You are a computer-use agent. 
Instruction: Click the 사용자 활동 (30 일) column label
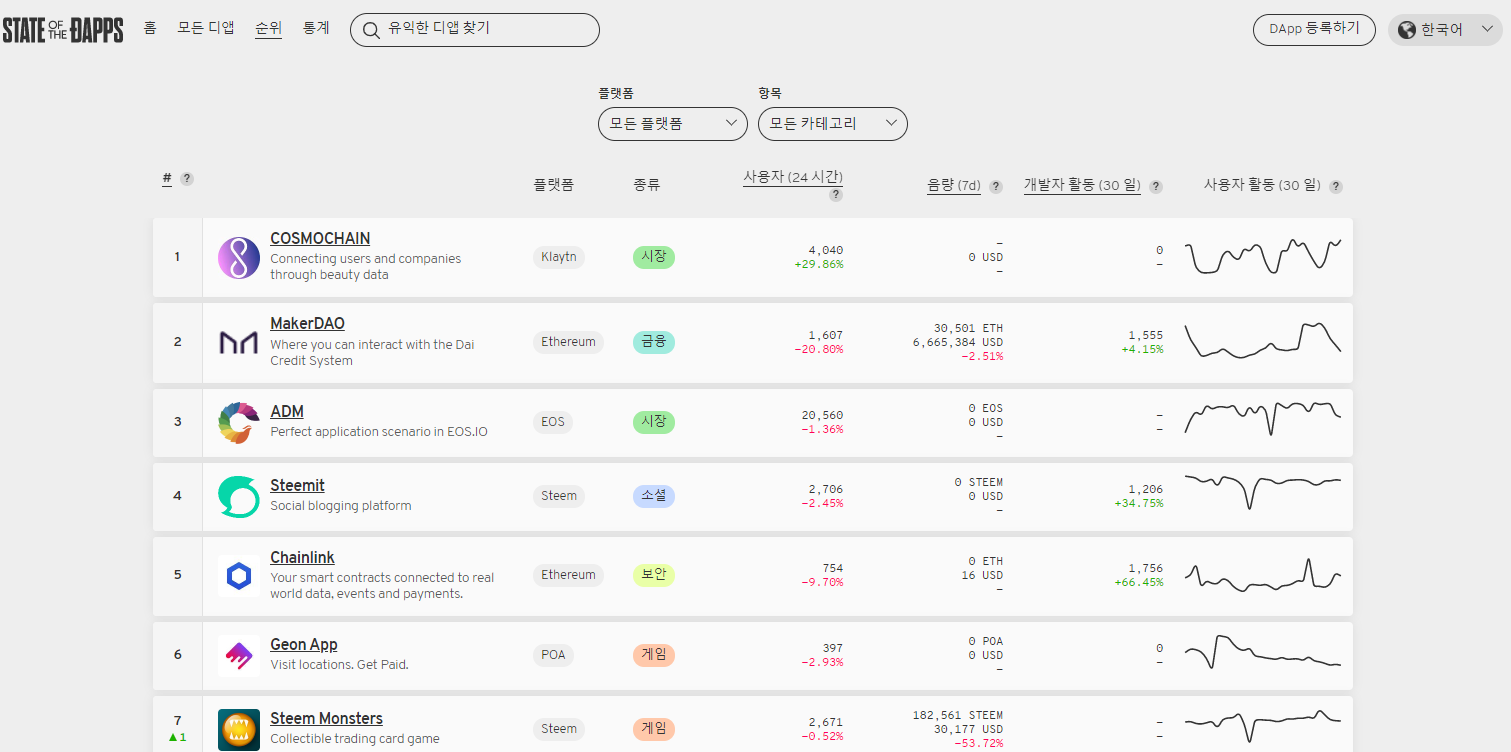(x=1262, y=186)
